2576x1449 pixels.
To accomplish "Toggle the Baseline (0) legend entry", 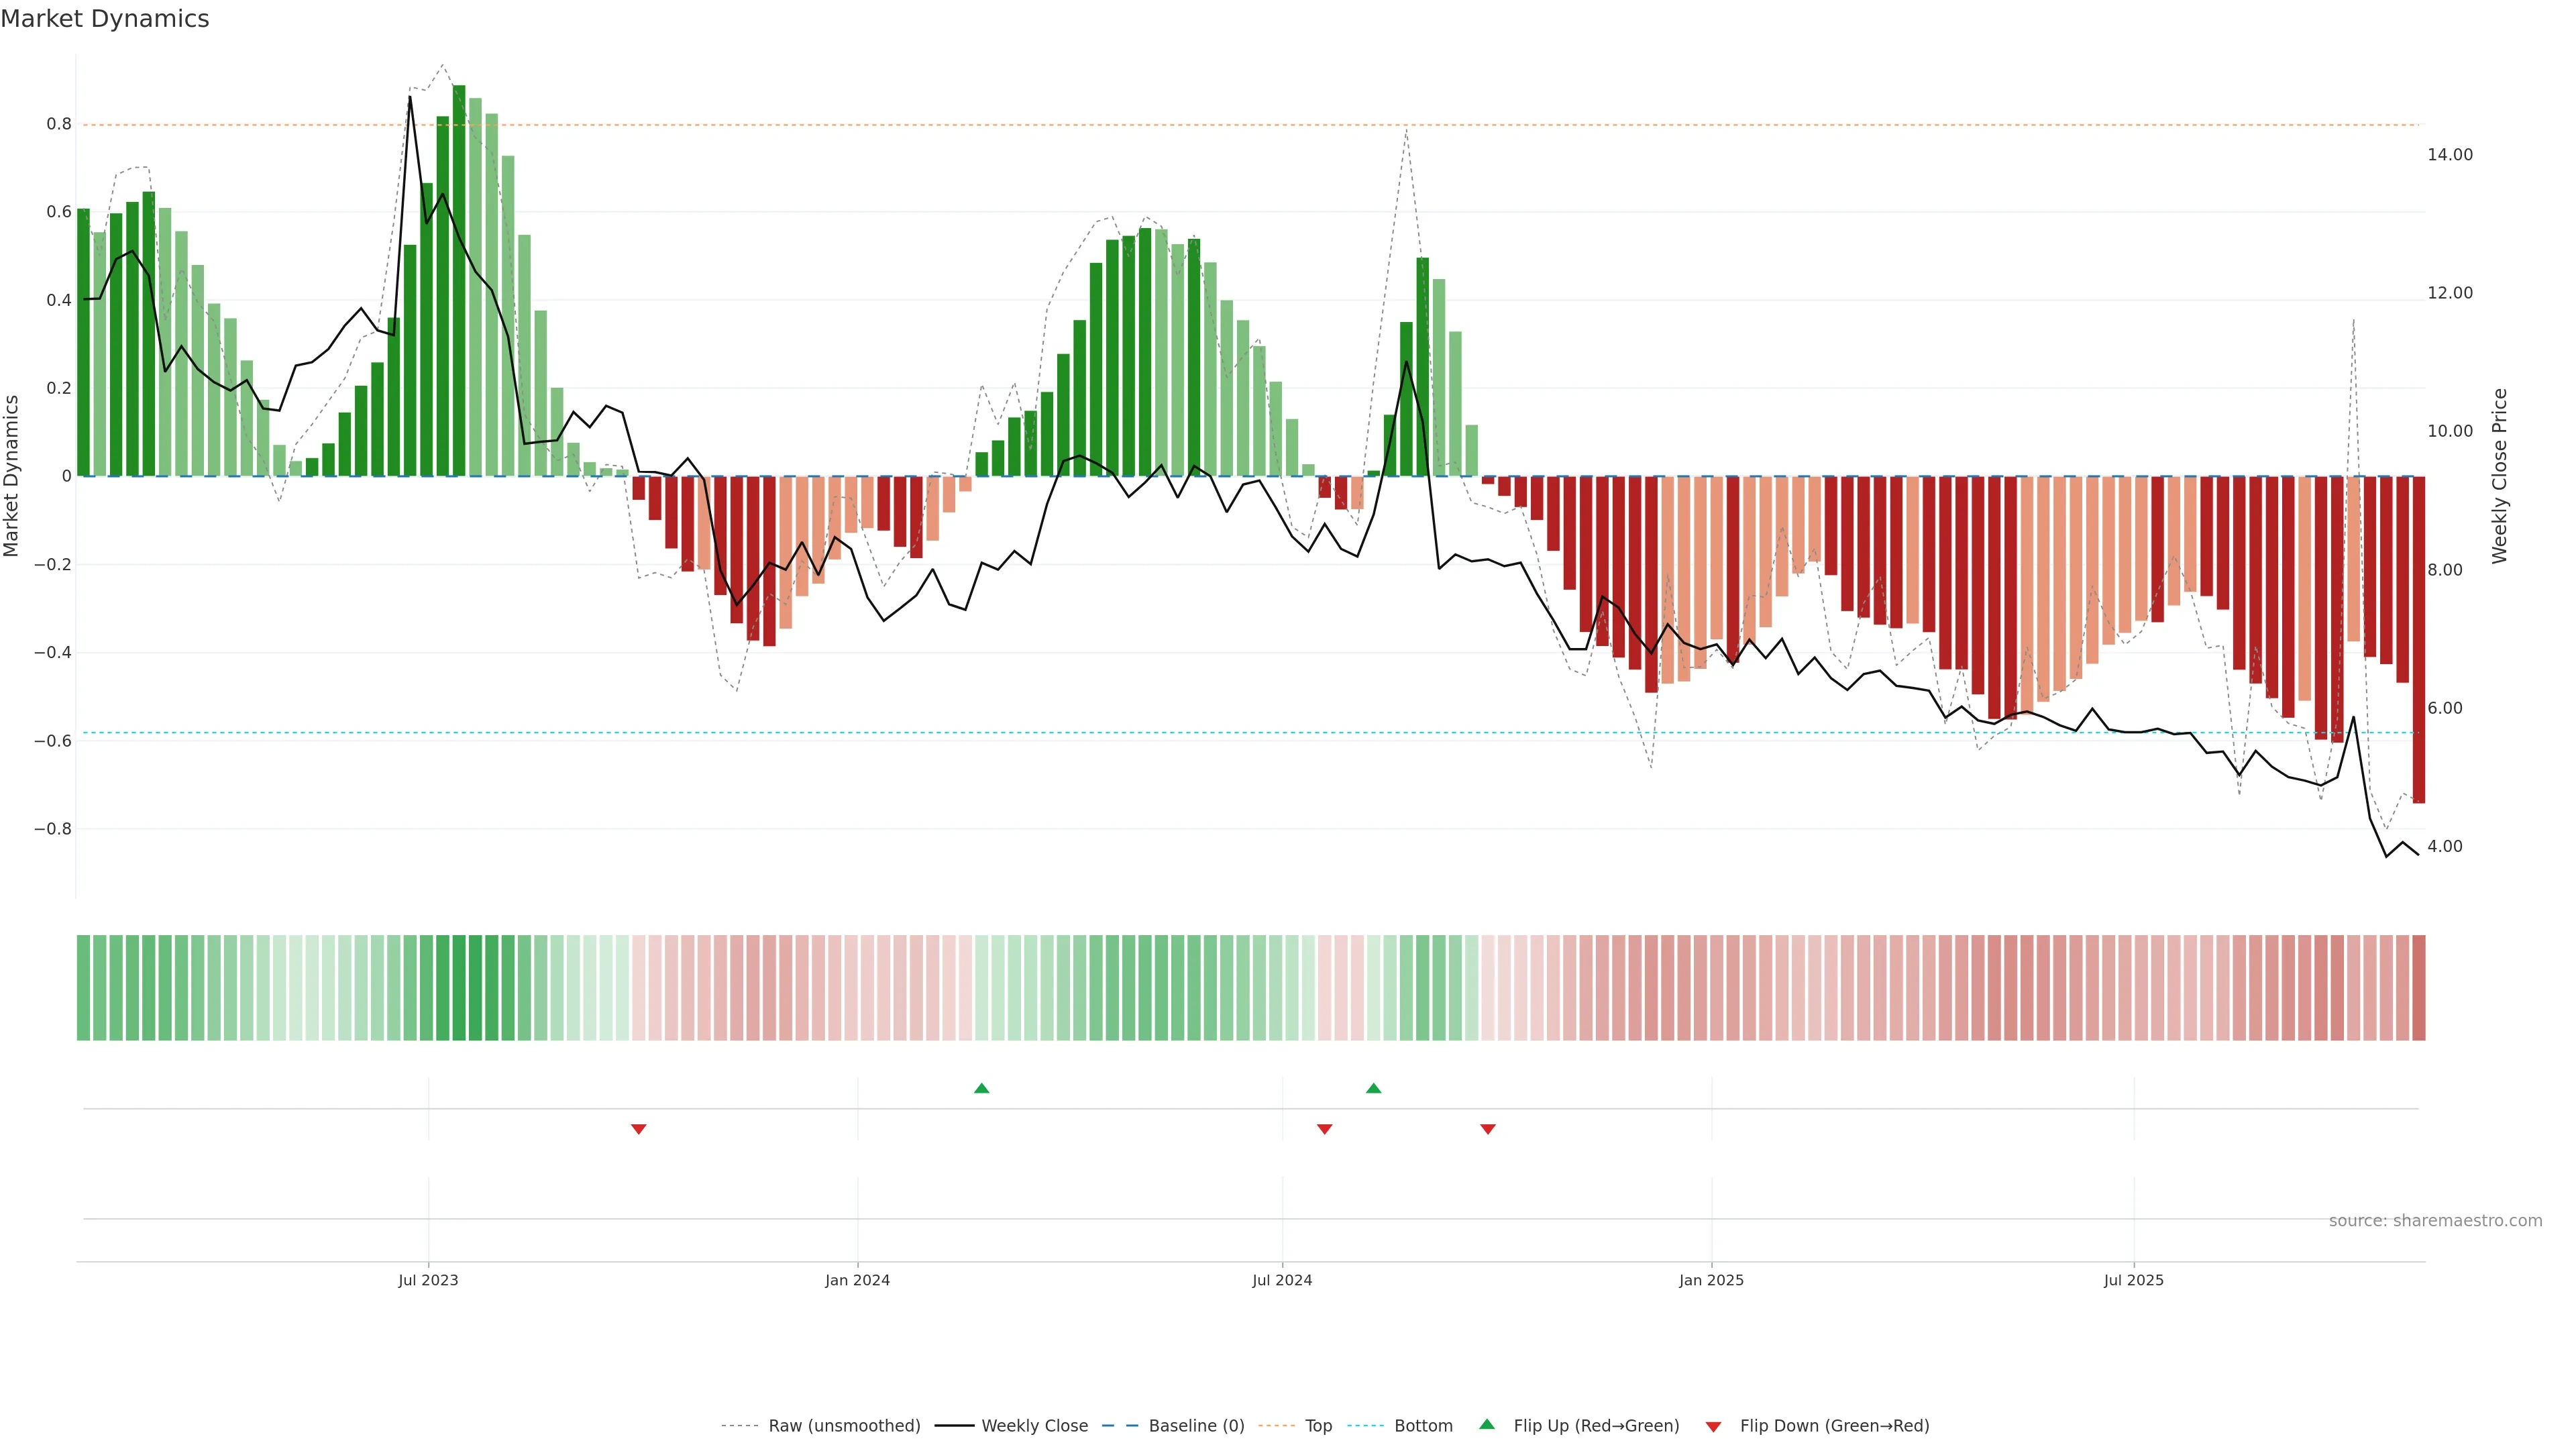I will click(x=1196, y=1426).
